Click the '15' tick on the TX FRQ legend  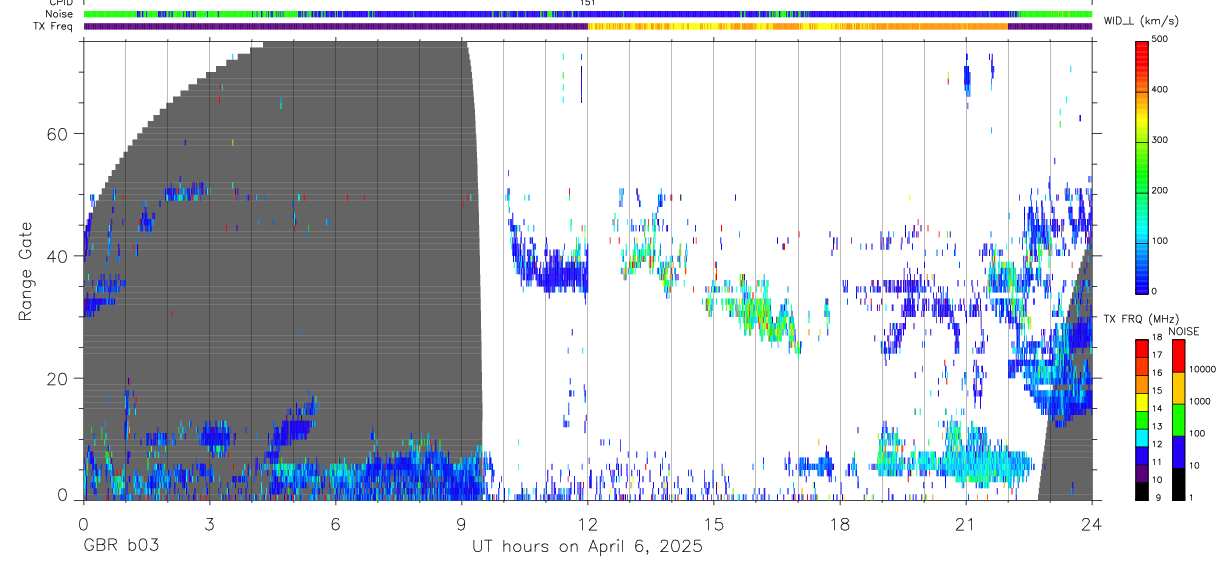(1157, 391)
